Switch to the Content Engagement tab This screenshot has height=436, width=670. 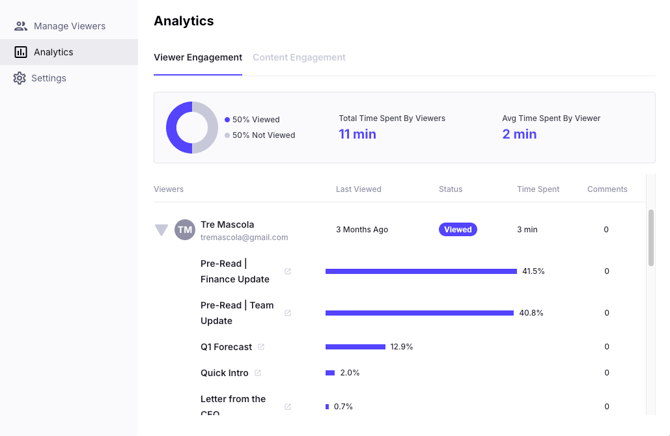tap(299, 58)
